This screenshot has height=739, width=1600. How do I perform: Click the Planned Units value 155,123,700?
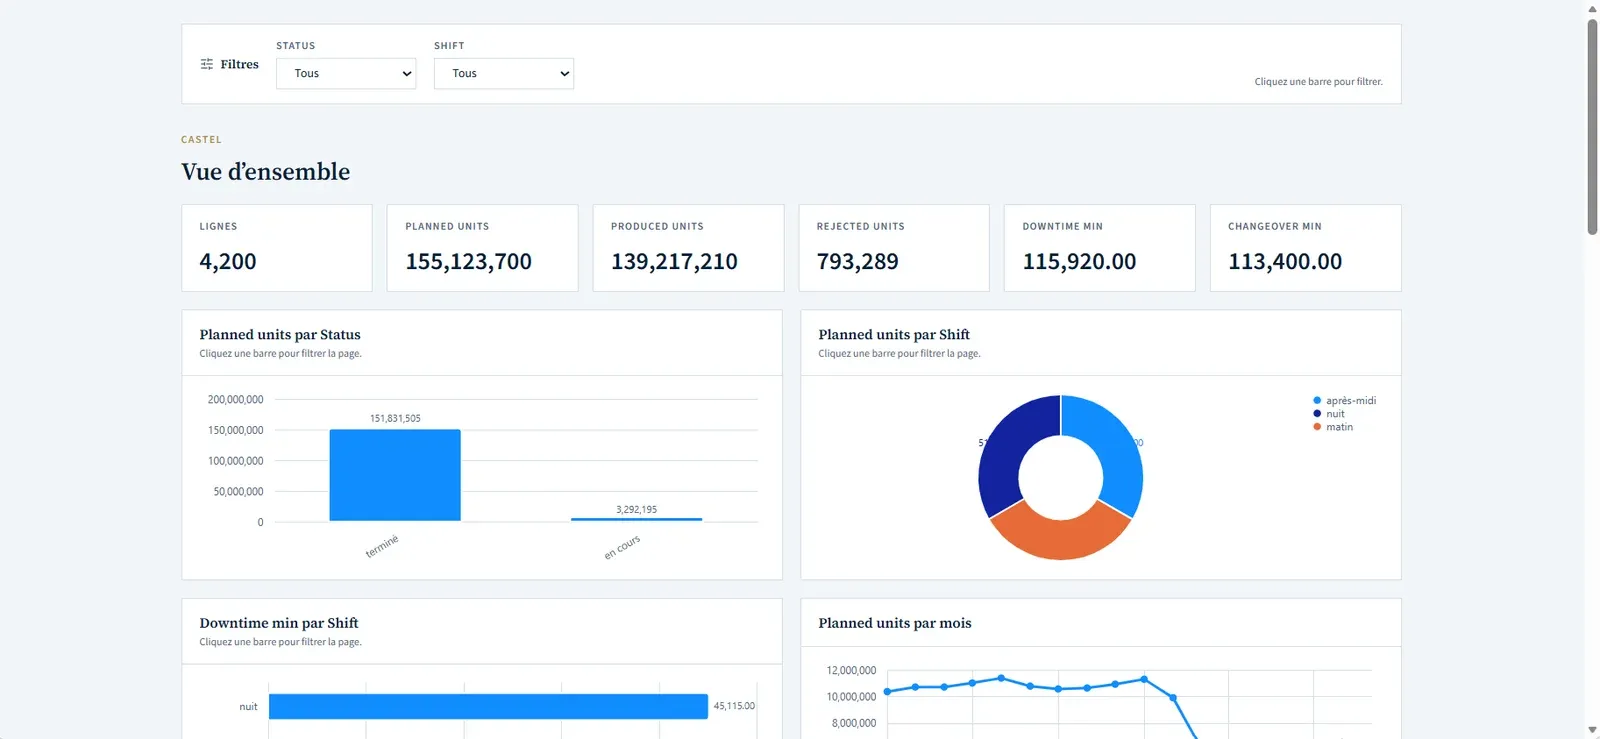click(x=468, y=261)
